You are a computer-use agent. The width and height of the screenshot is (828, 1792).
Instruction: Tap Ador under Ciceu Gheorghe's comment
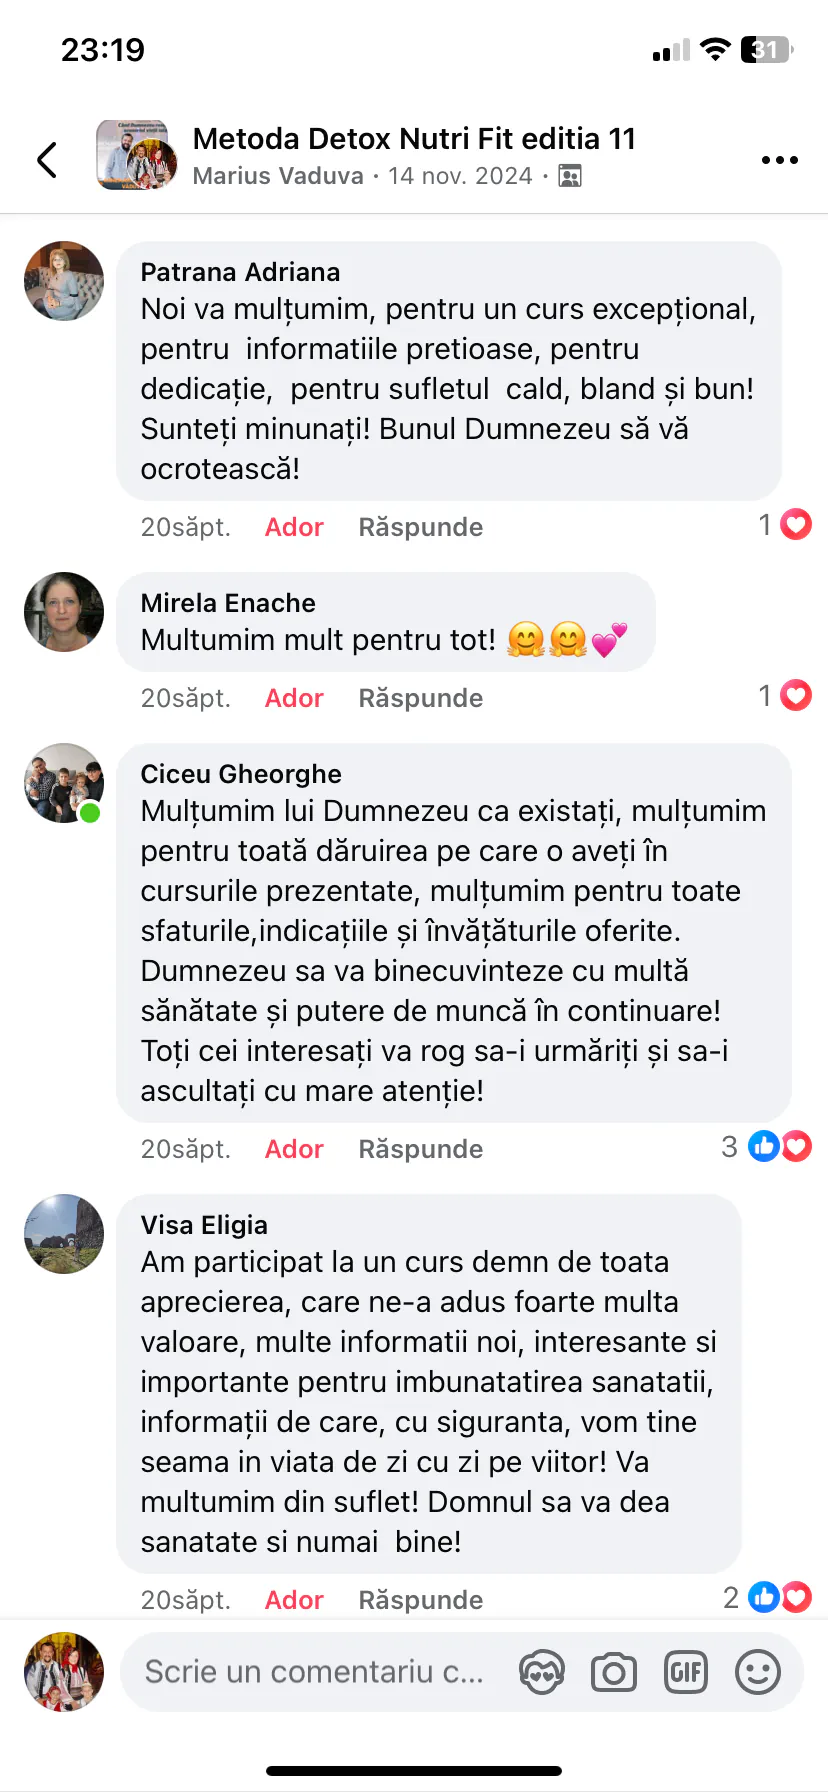pyautogui.click(x=294, y=1149)
